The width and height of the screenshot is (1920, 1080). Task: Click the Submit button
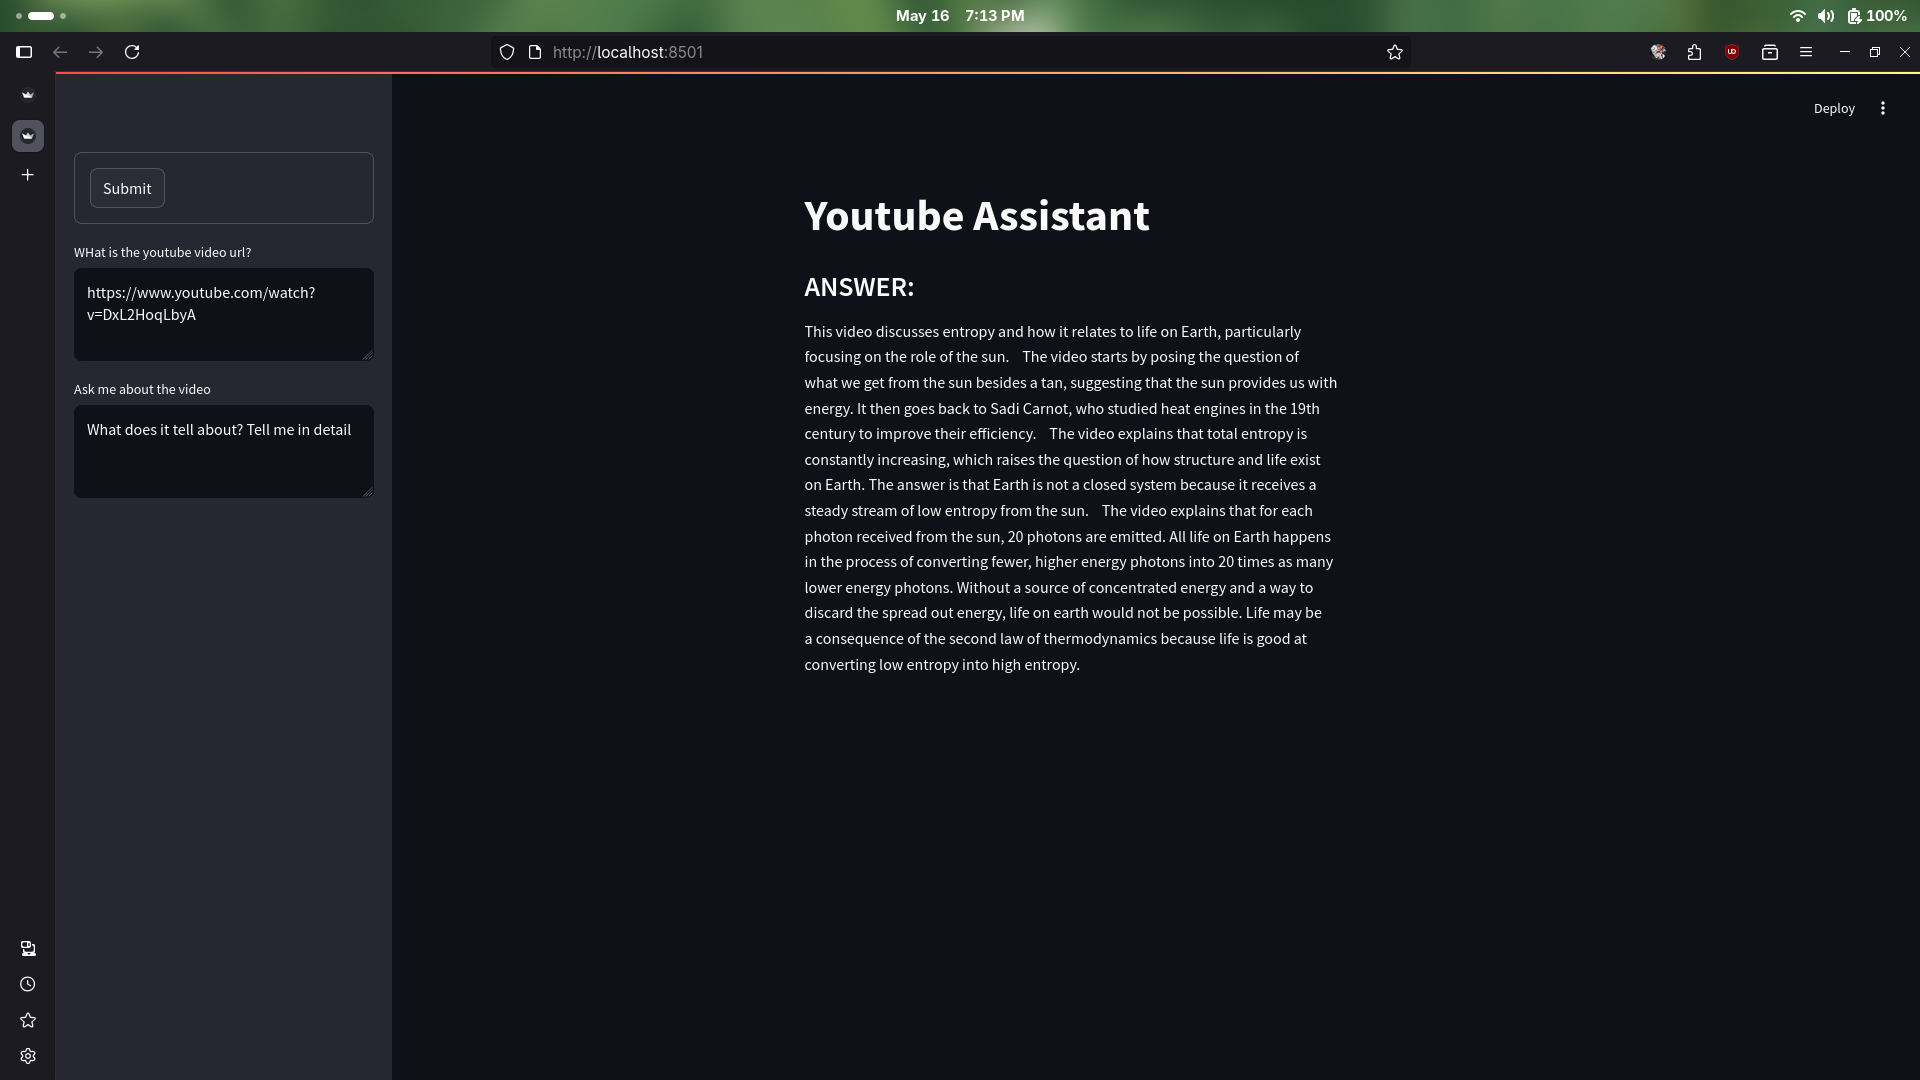tap(127, 188)
